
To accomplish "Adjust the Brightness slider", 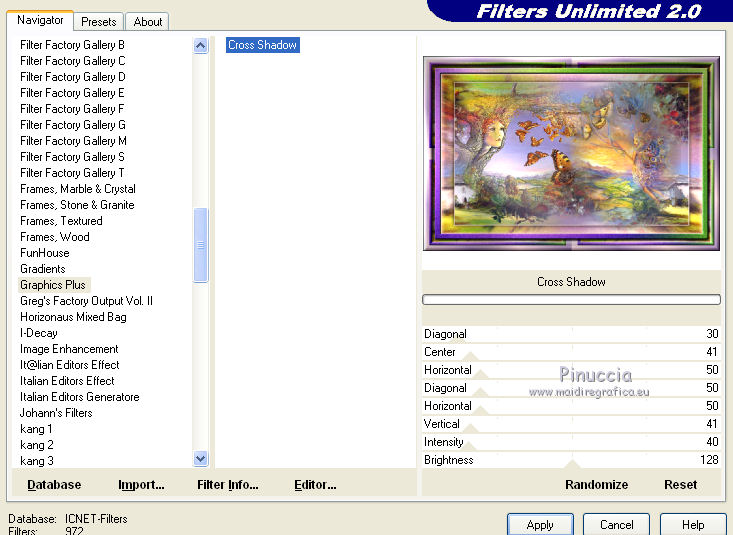I will [x=571, y=460].
